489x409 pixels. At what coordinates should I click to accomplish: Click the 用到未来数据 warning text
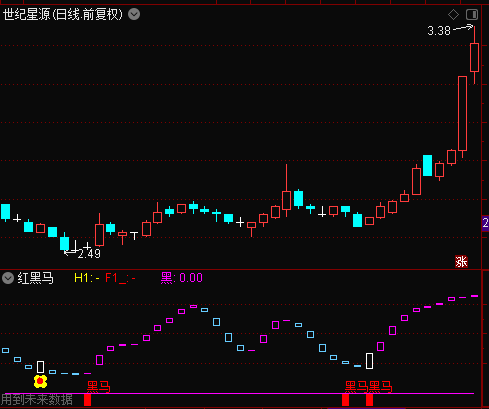[37, 400]
